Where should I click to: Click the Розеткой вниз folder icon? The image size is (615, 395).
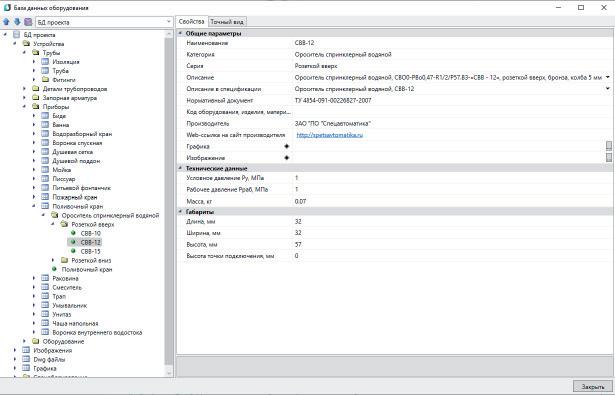point(65,260)
